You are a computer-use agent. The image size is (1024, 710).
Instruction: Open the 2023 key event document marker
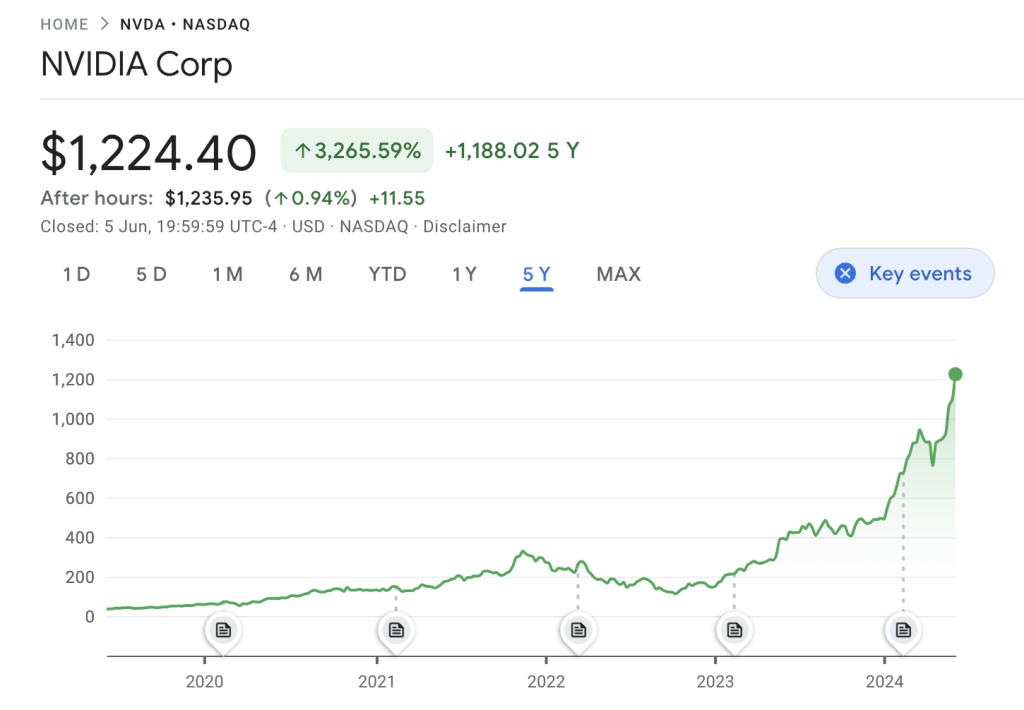tap(733, 629)
